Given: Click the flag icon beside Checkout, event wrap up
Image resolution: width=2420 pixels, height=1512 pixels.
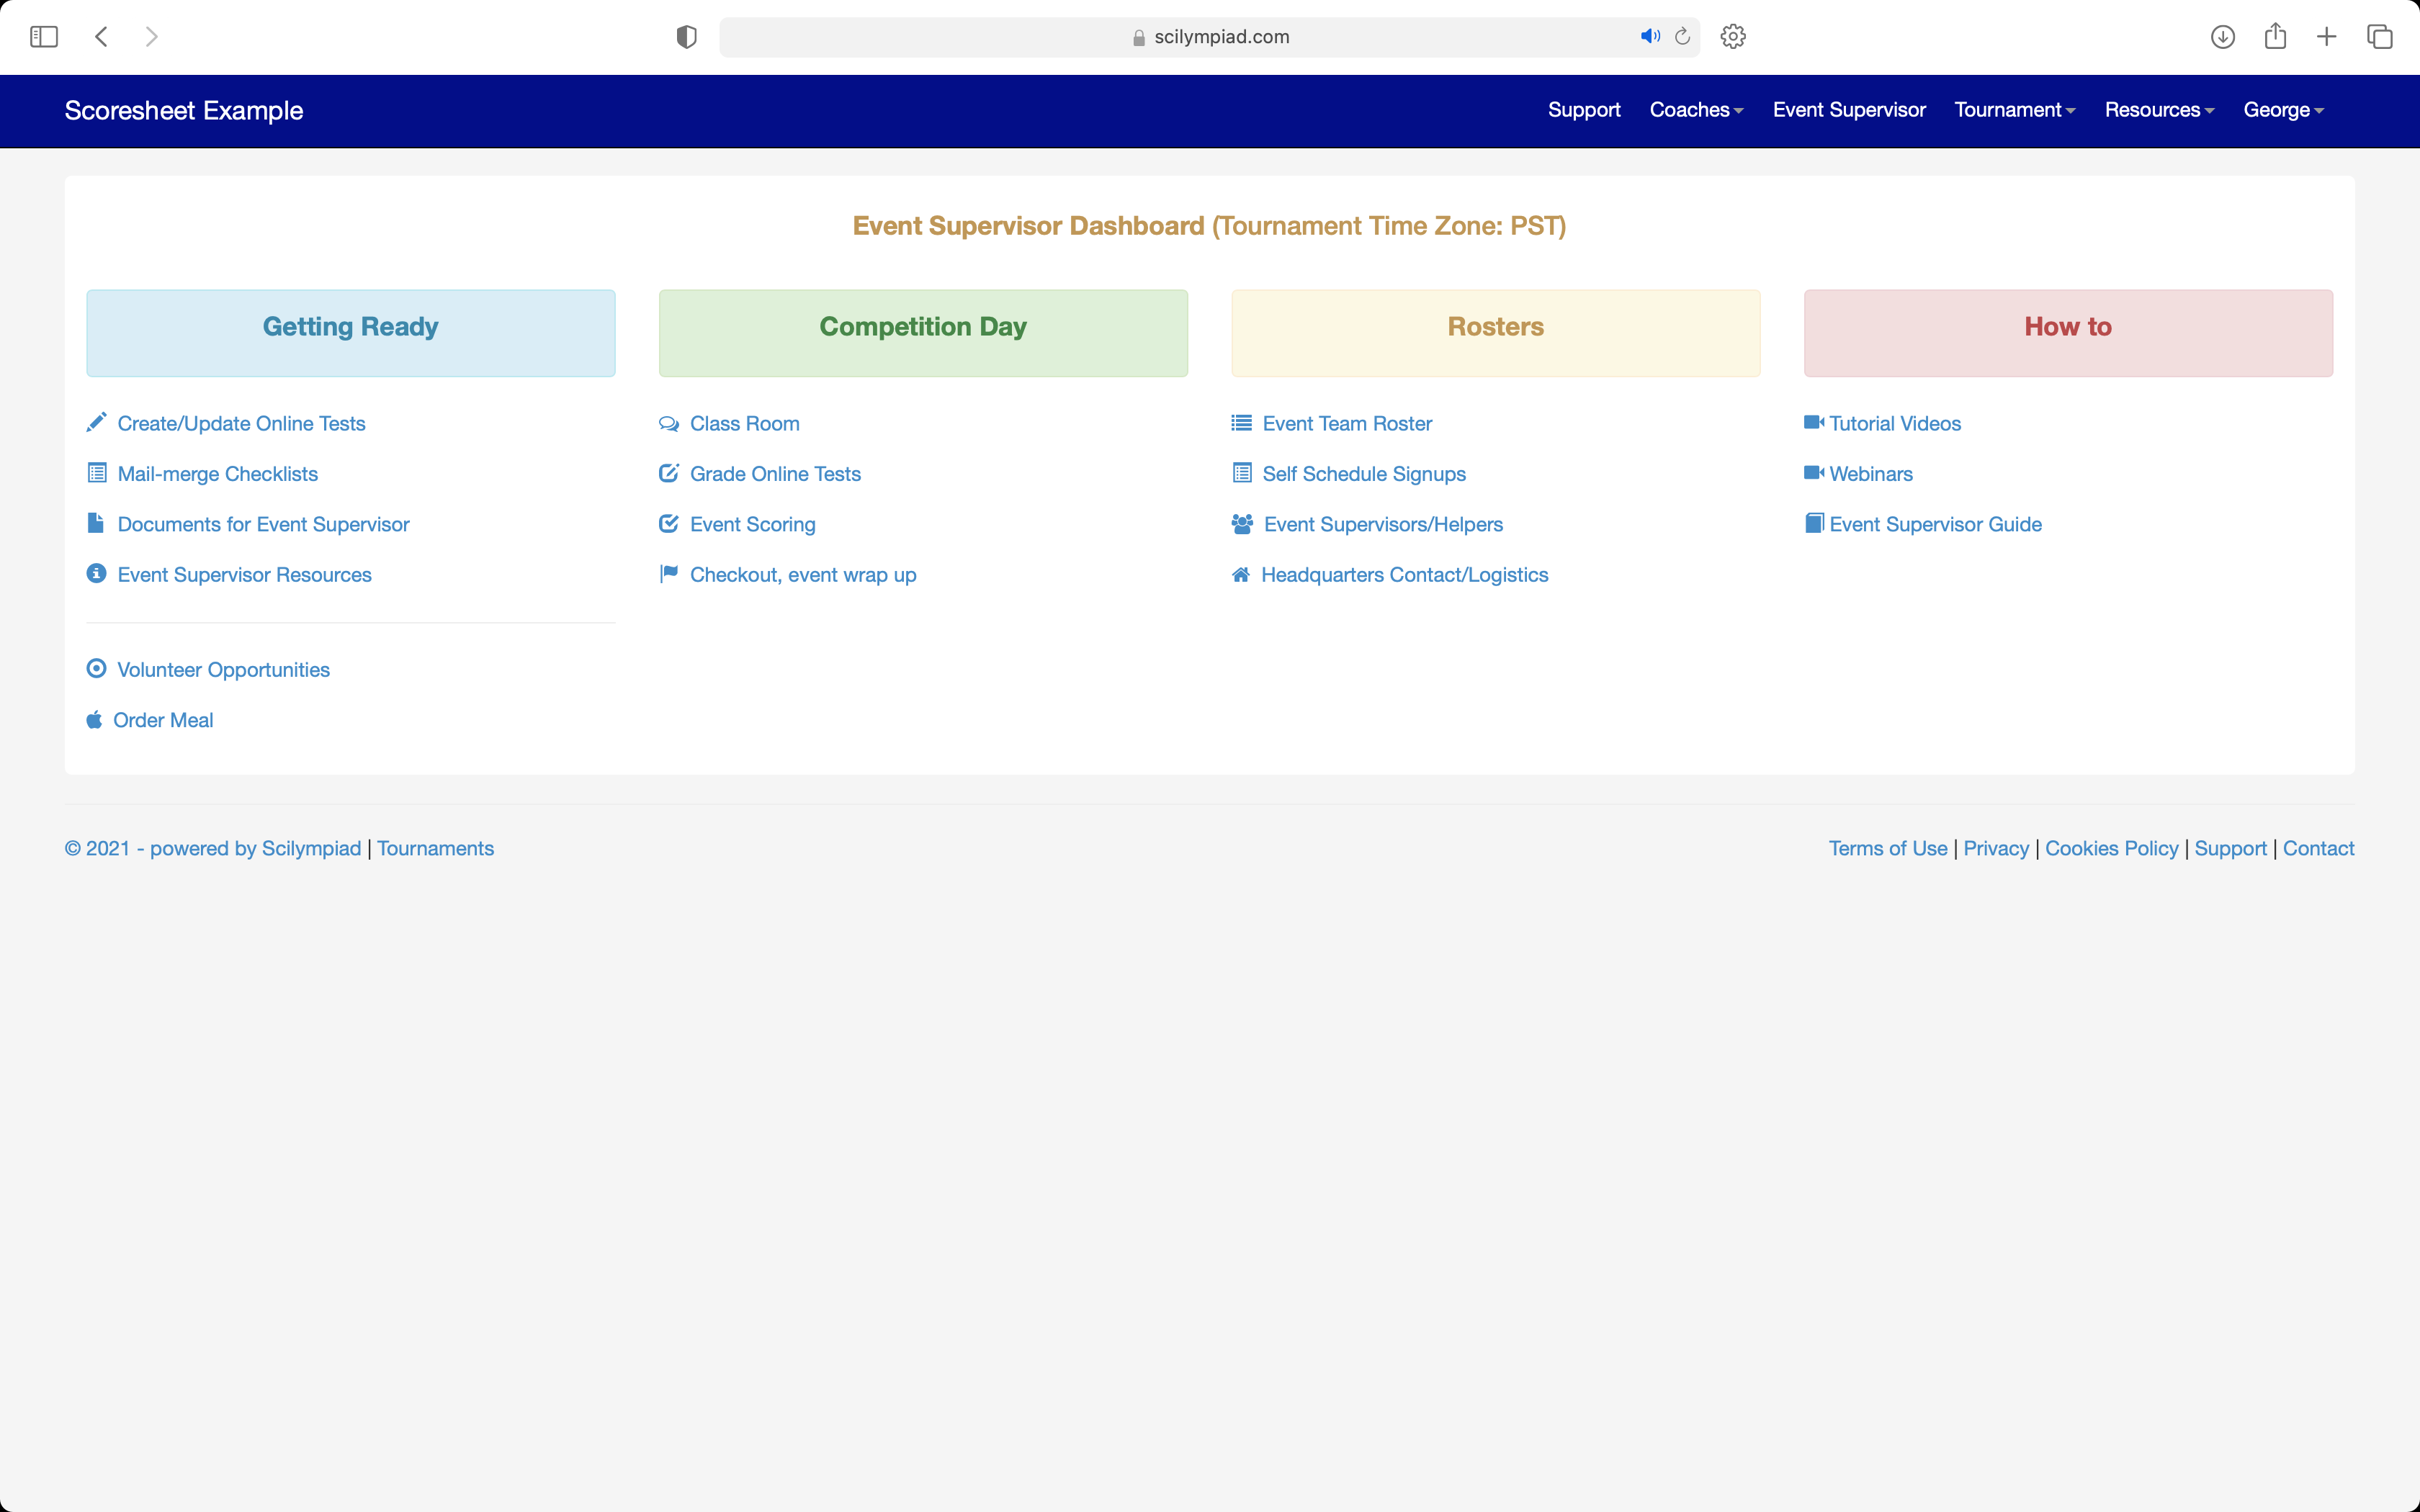Looking at the screenshot, I should point(668,574).
